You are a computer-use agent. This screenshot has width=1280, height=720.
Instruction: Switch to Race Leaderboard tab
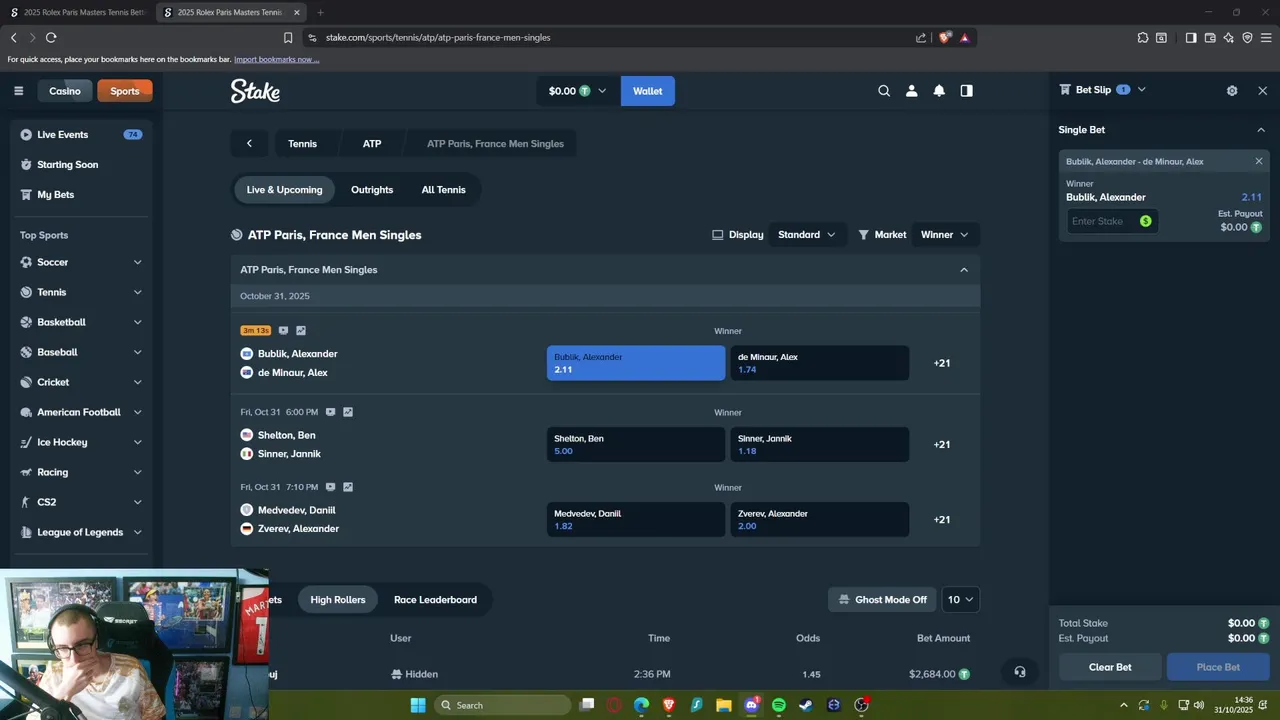[x=435, y=600]
